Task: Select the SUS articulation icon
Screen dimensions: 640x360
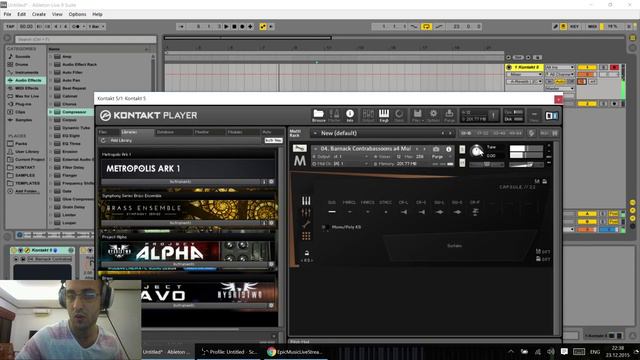Action: (x=332, y=212)
